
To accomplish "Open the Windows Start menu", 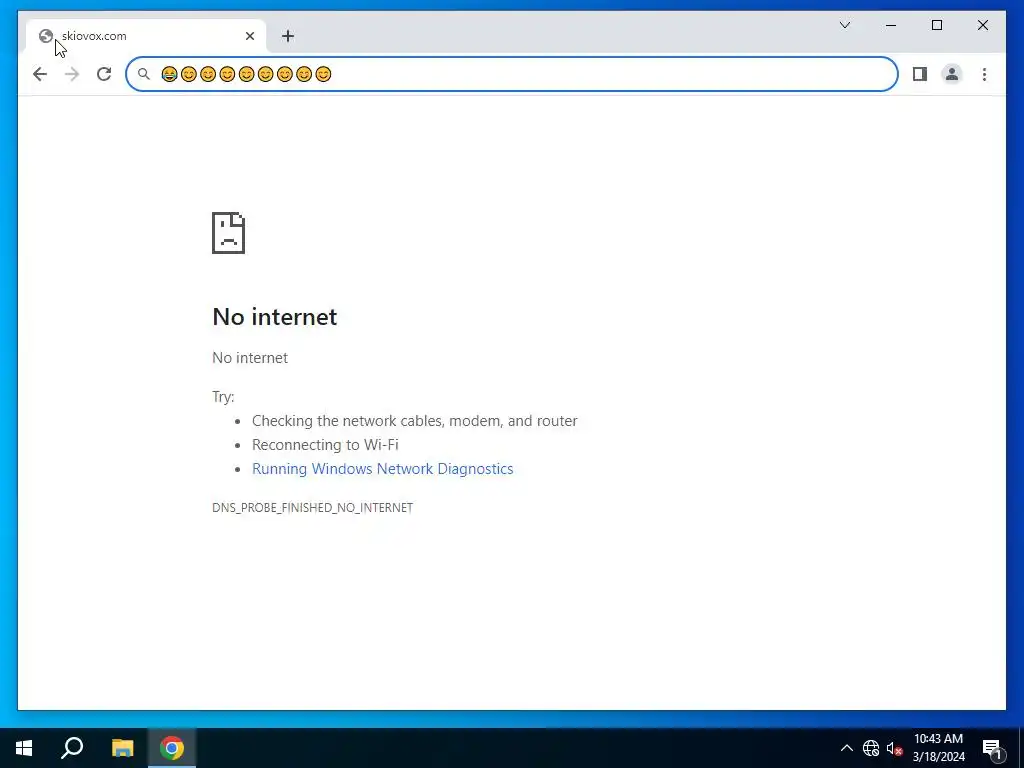I will click(24, 748).
